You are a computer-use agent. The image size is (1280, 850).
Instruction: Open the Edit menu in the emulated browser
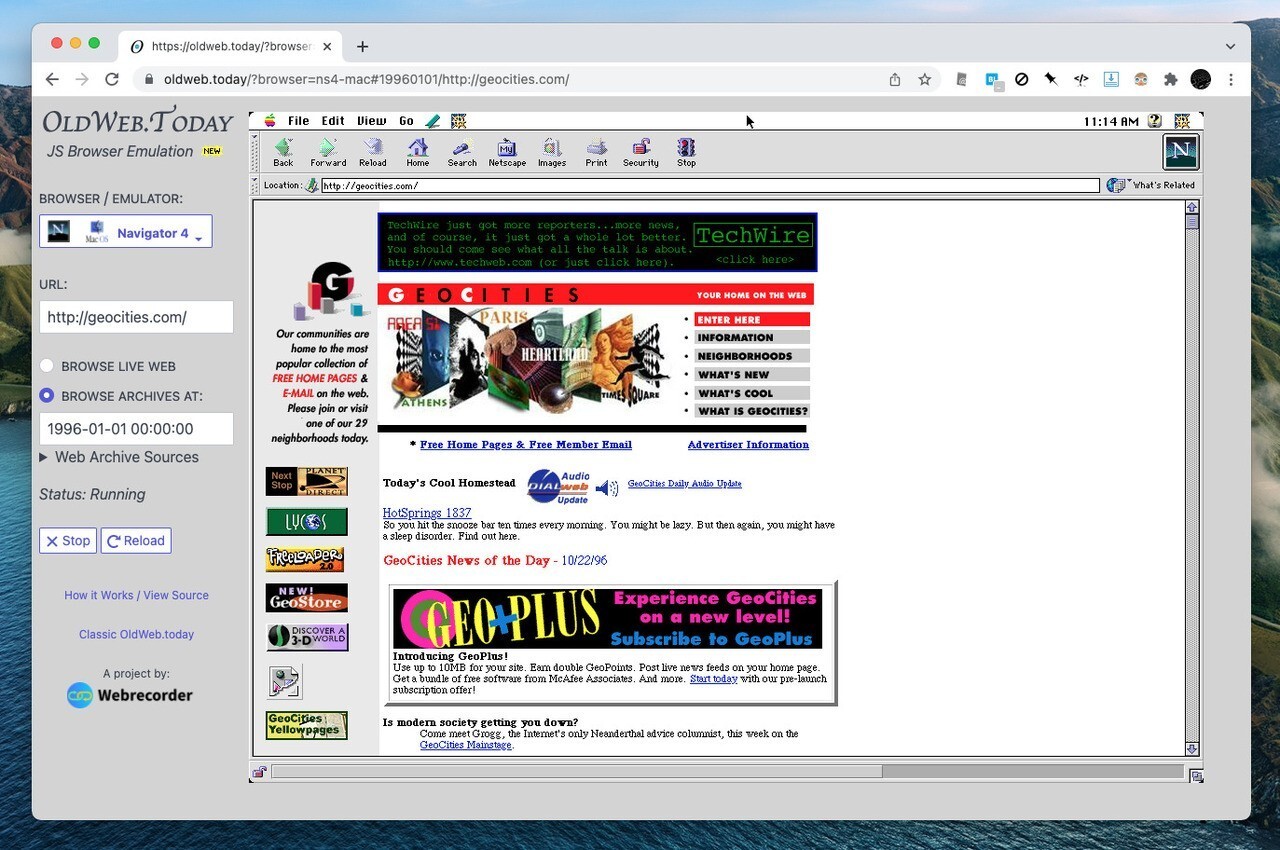coord(332,120)
